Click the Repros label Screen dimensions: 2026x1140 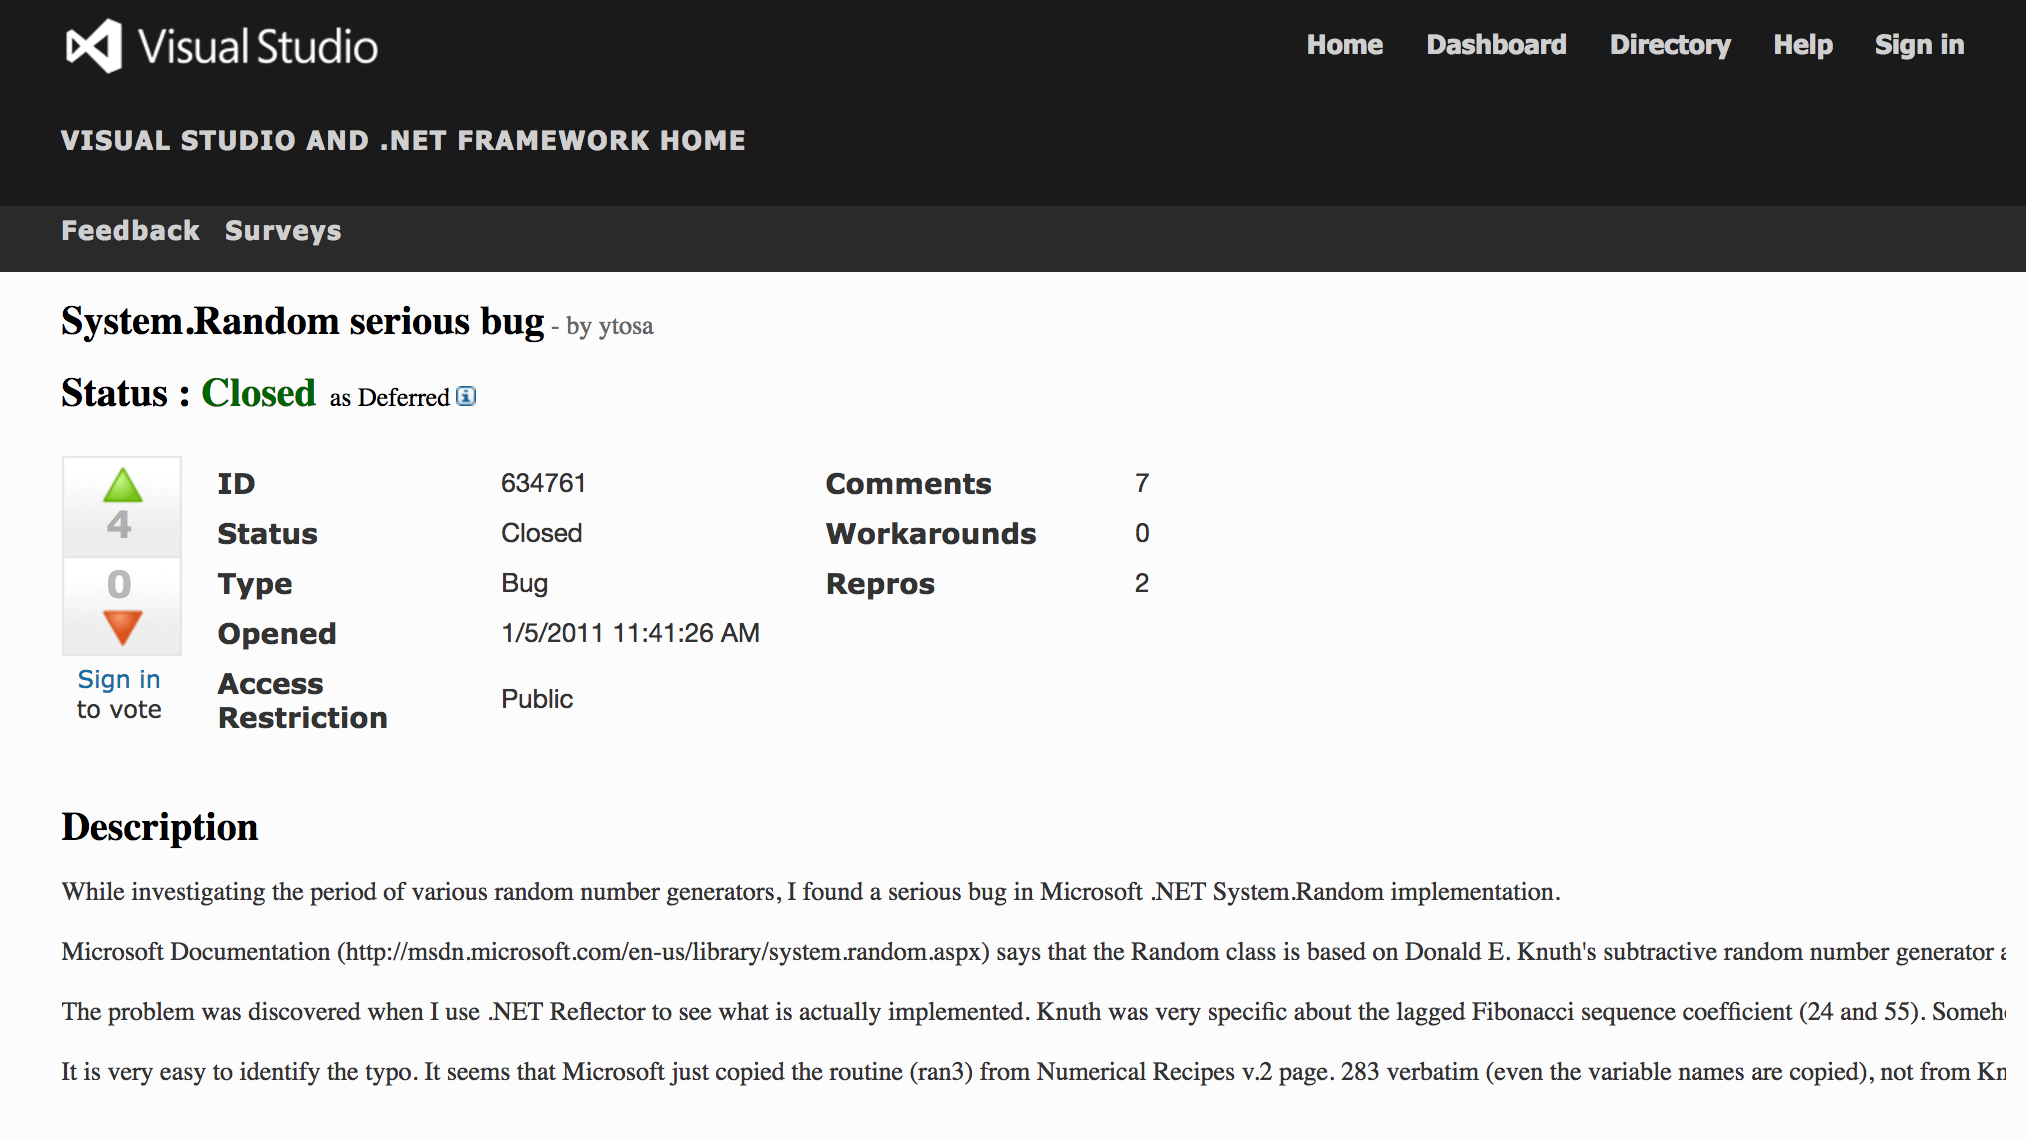pyautogui.click(x=880, y=584)
